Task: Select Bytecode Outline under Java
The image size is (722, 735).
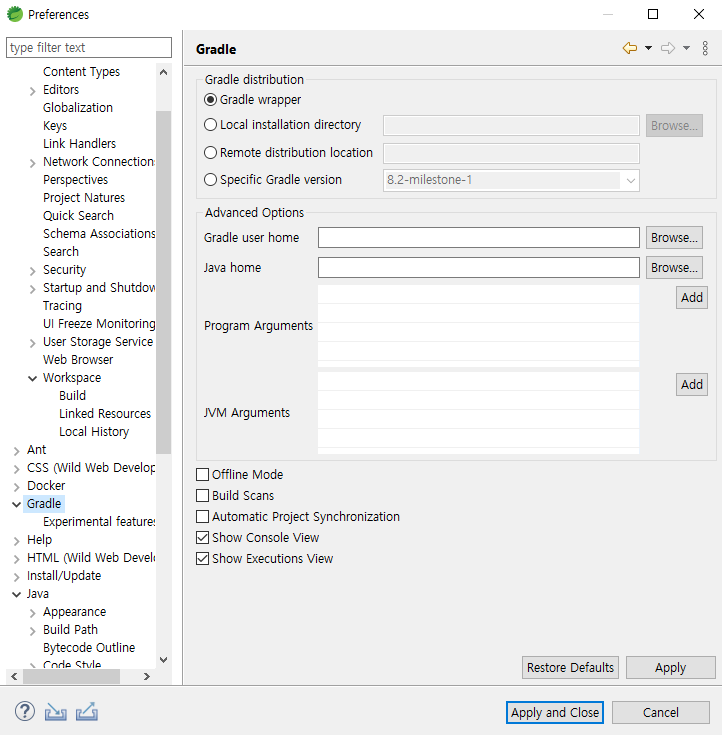Action: [x=89, y=648]
